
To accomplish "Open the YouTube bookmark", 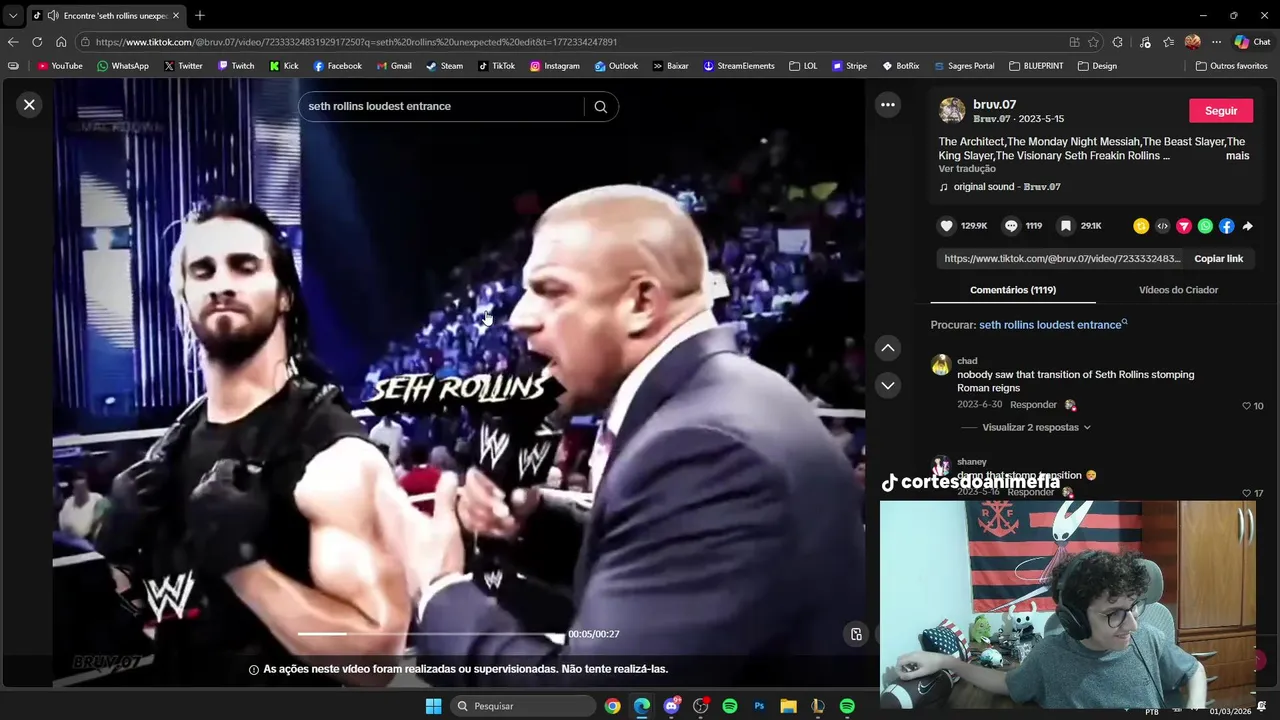I will pos(60,66).
